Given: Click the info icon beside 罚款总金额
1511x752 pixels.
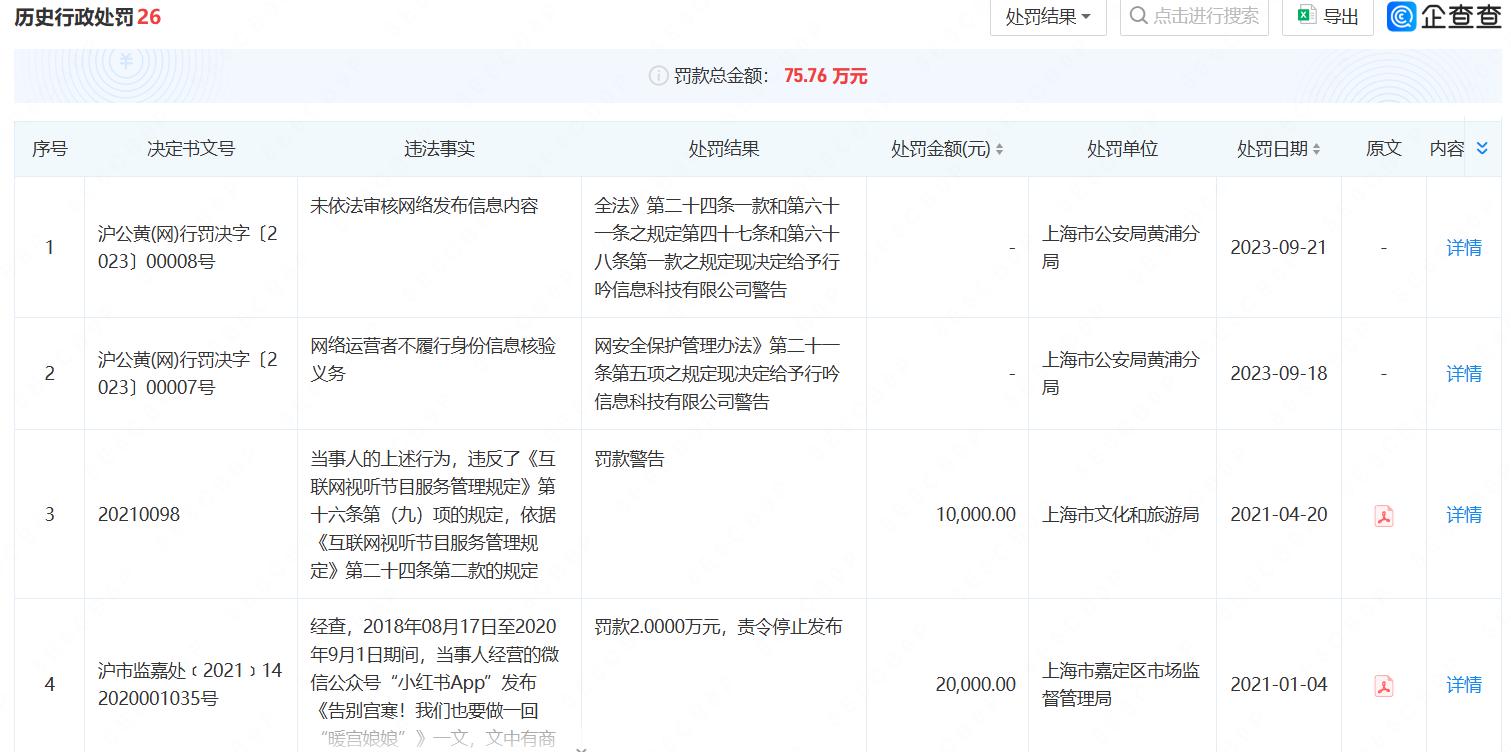Looking at the screenshot, I should click(658, 76).
